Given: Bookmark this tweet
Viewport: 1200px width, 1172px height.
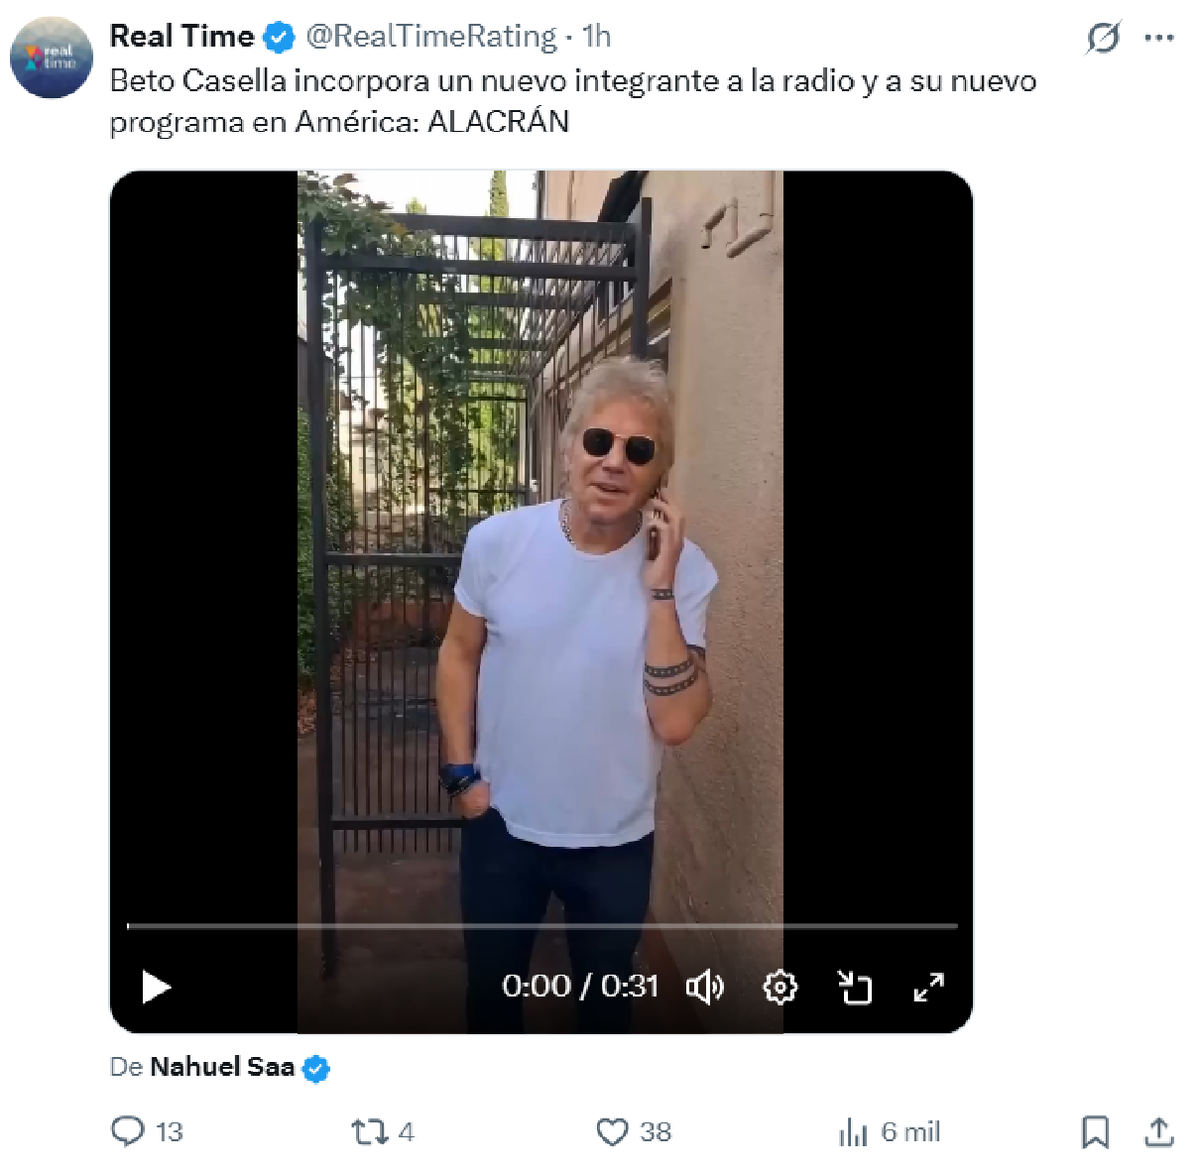Looking at the screenshot, I should pyautogui.click(x=1095, y=1132).
